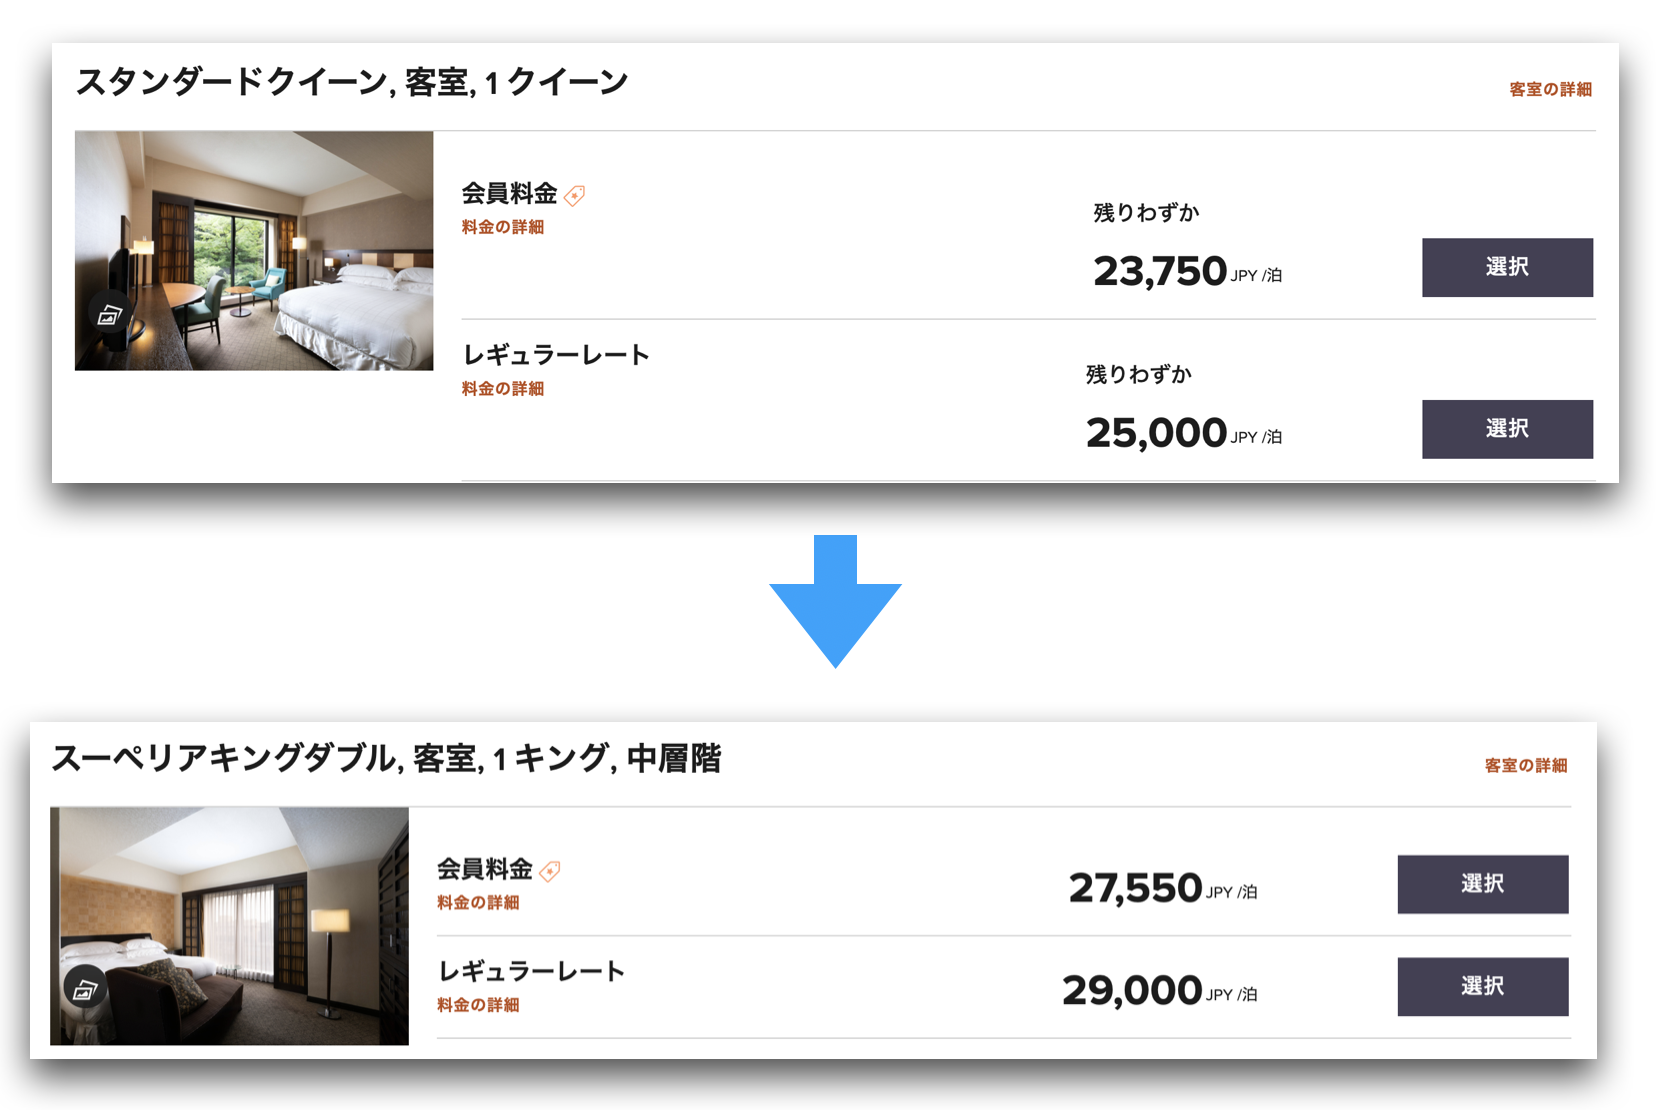1658x1110 pixels.
Task: Click the スタンダードクイーン room title heading
Action: point(352,82)
